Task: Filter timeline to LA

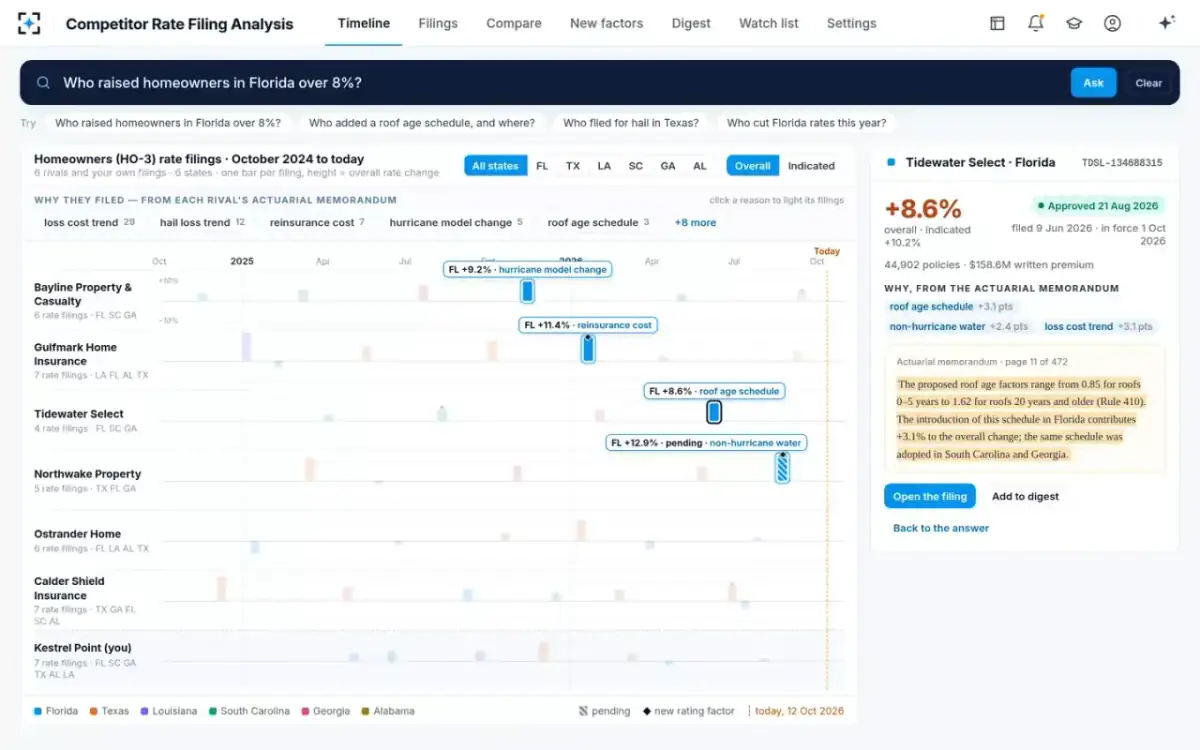Action: (604, 166)
